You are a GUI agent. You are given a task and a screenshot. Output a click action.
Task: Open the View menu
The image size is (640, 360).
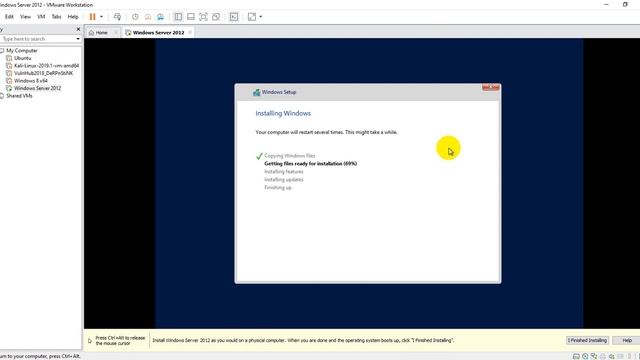pyautogui.click(x=25, y=17)
